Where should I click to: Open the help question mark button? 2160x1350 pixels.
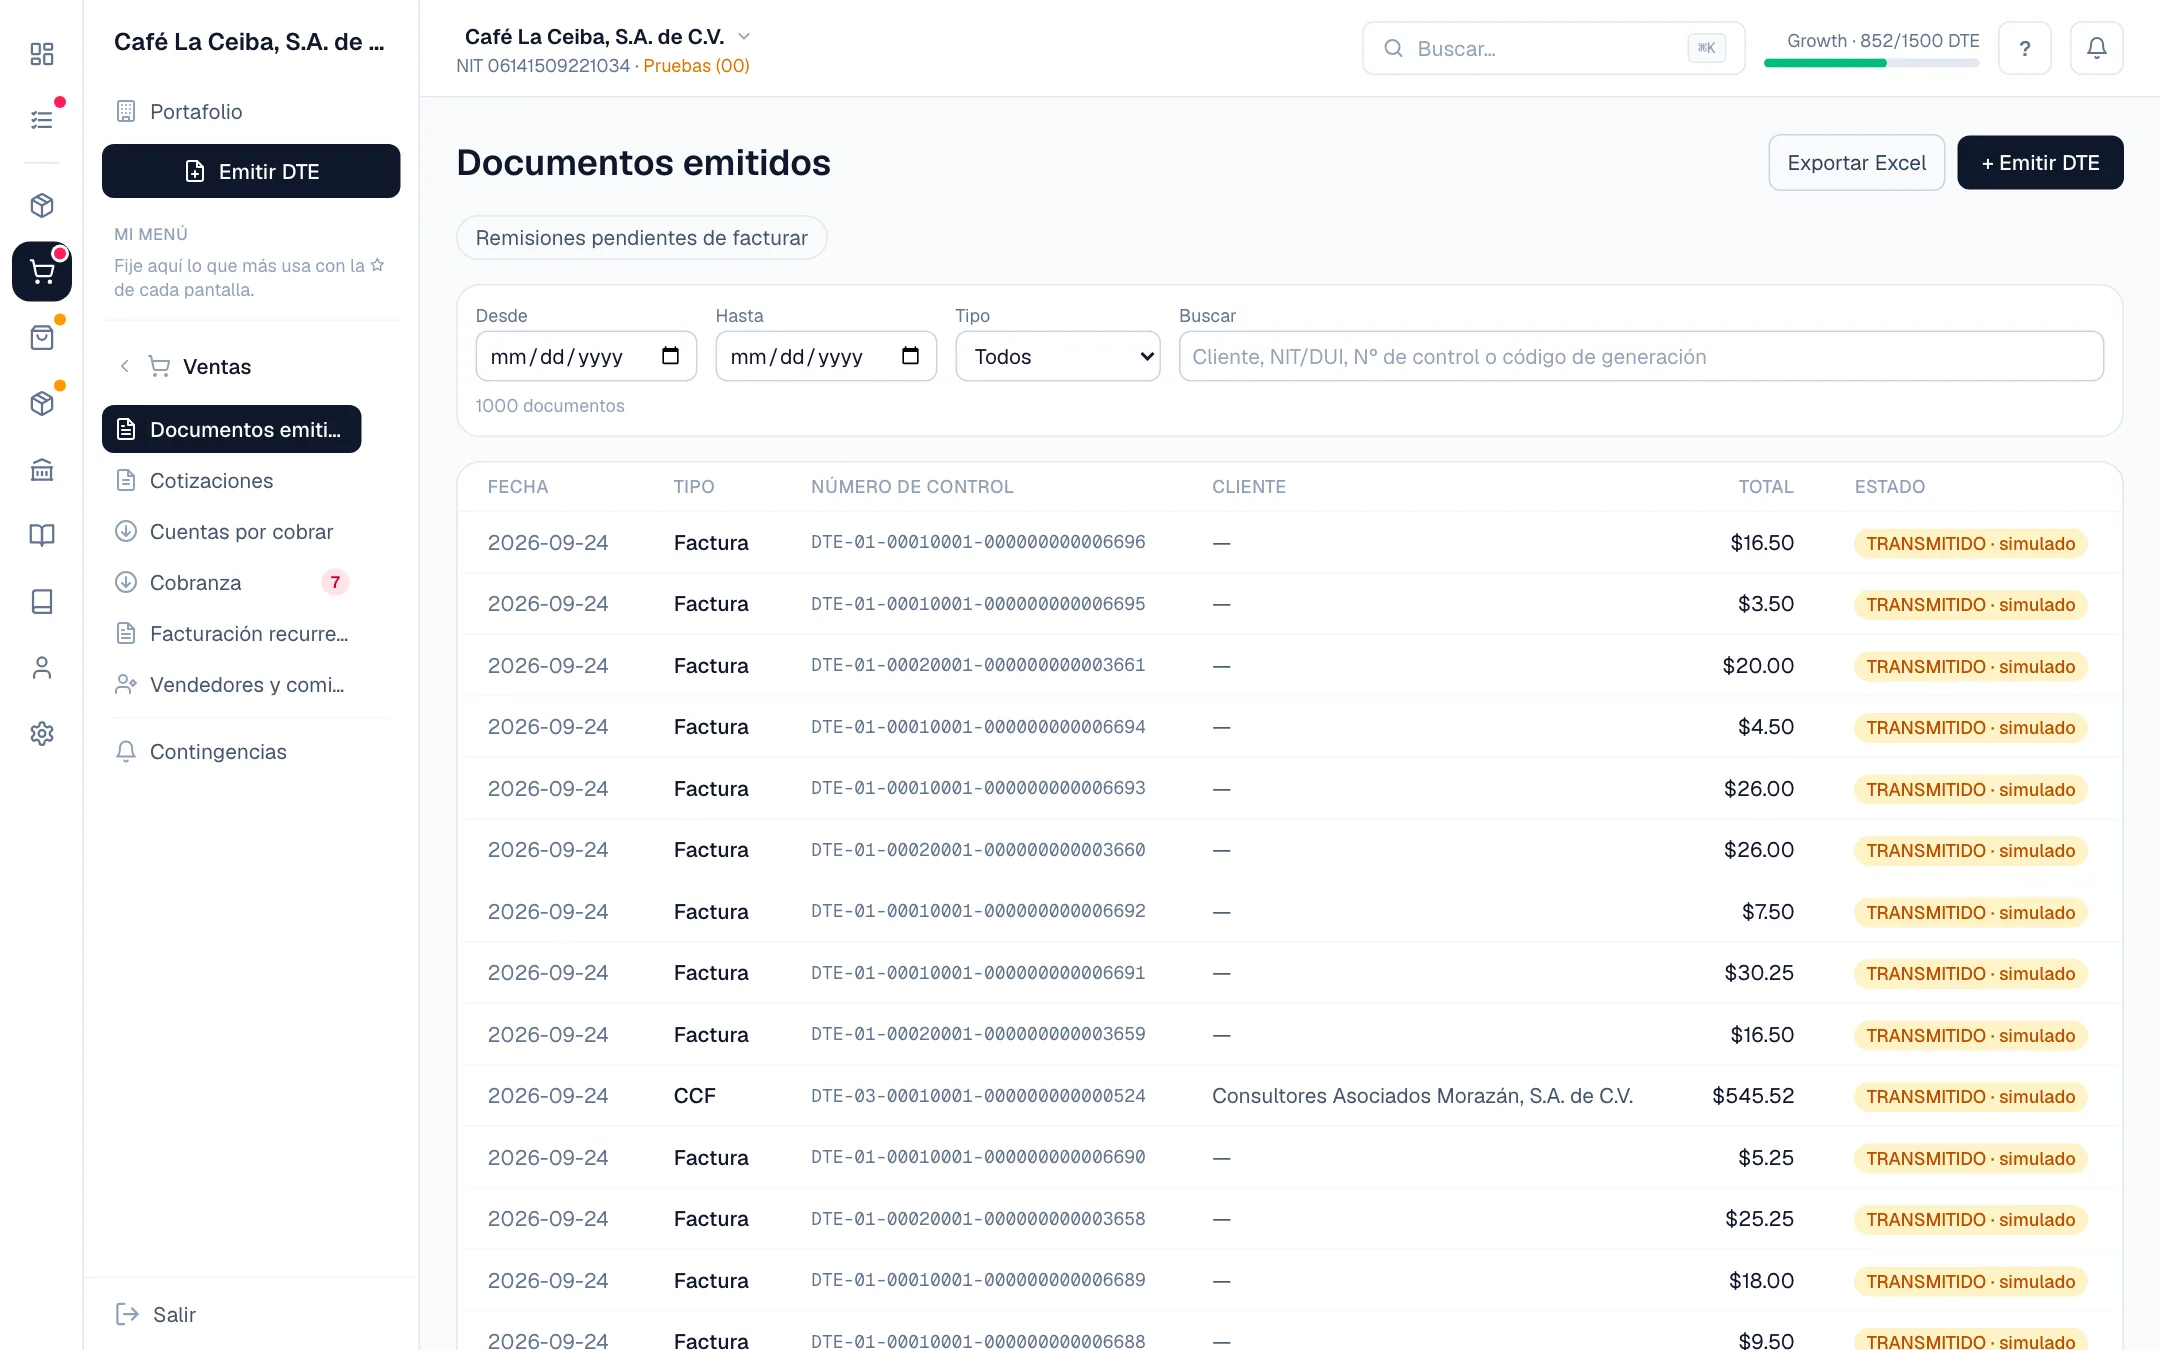pyautogui.click(x=2025, y=48)
